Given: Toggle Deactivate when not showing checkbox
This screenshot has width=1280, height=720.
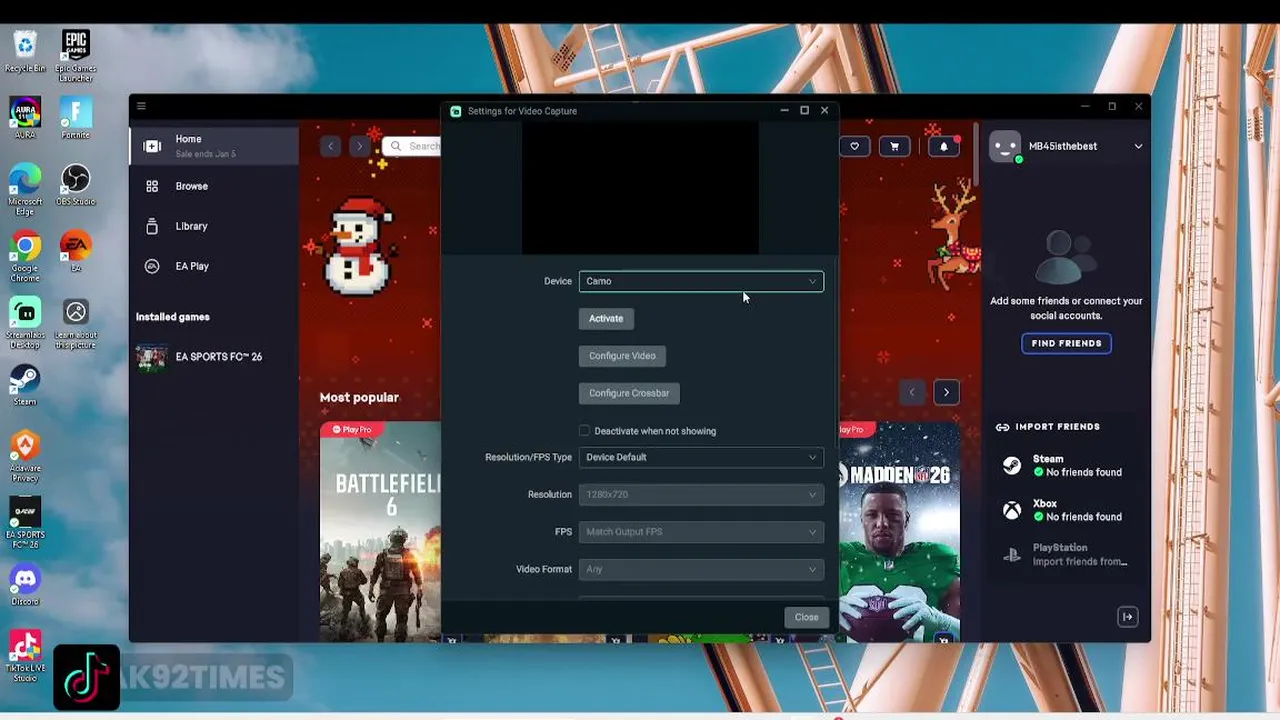Looking at the screenshot, I should click(x=584, y=431).
